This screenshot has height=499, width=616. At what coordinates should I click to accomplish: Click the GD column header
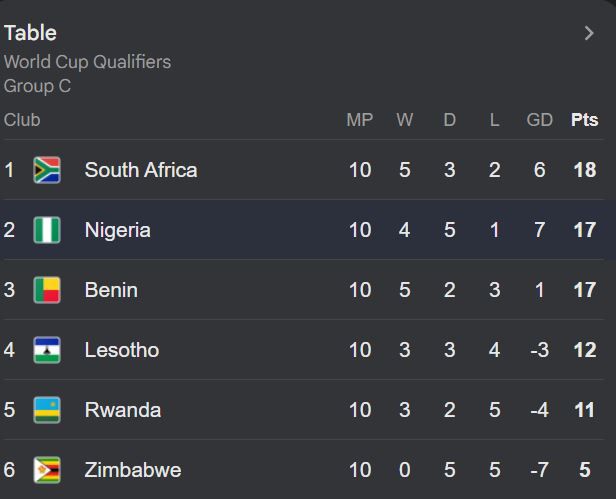[x=539, y=120]
